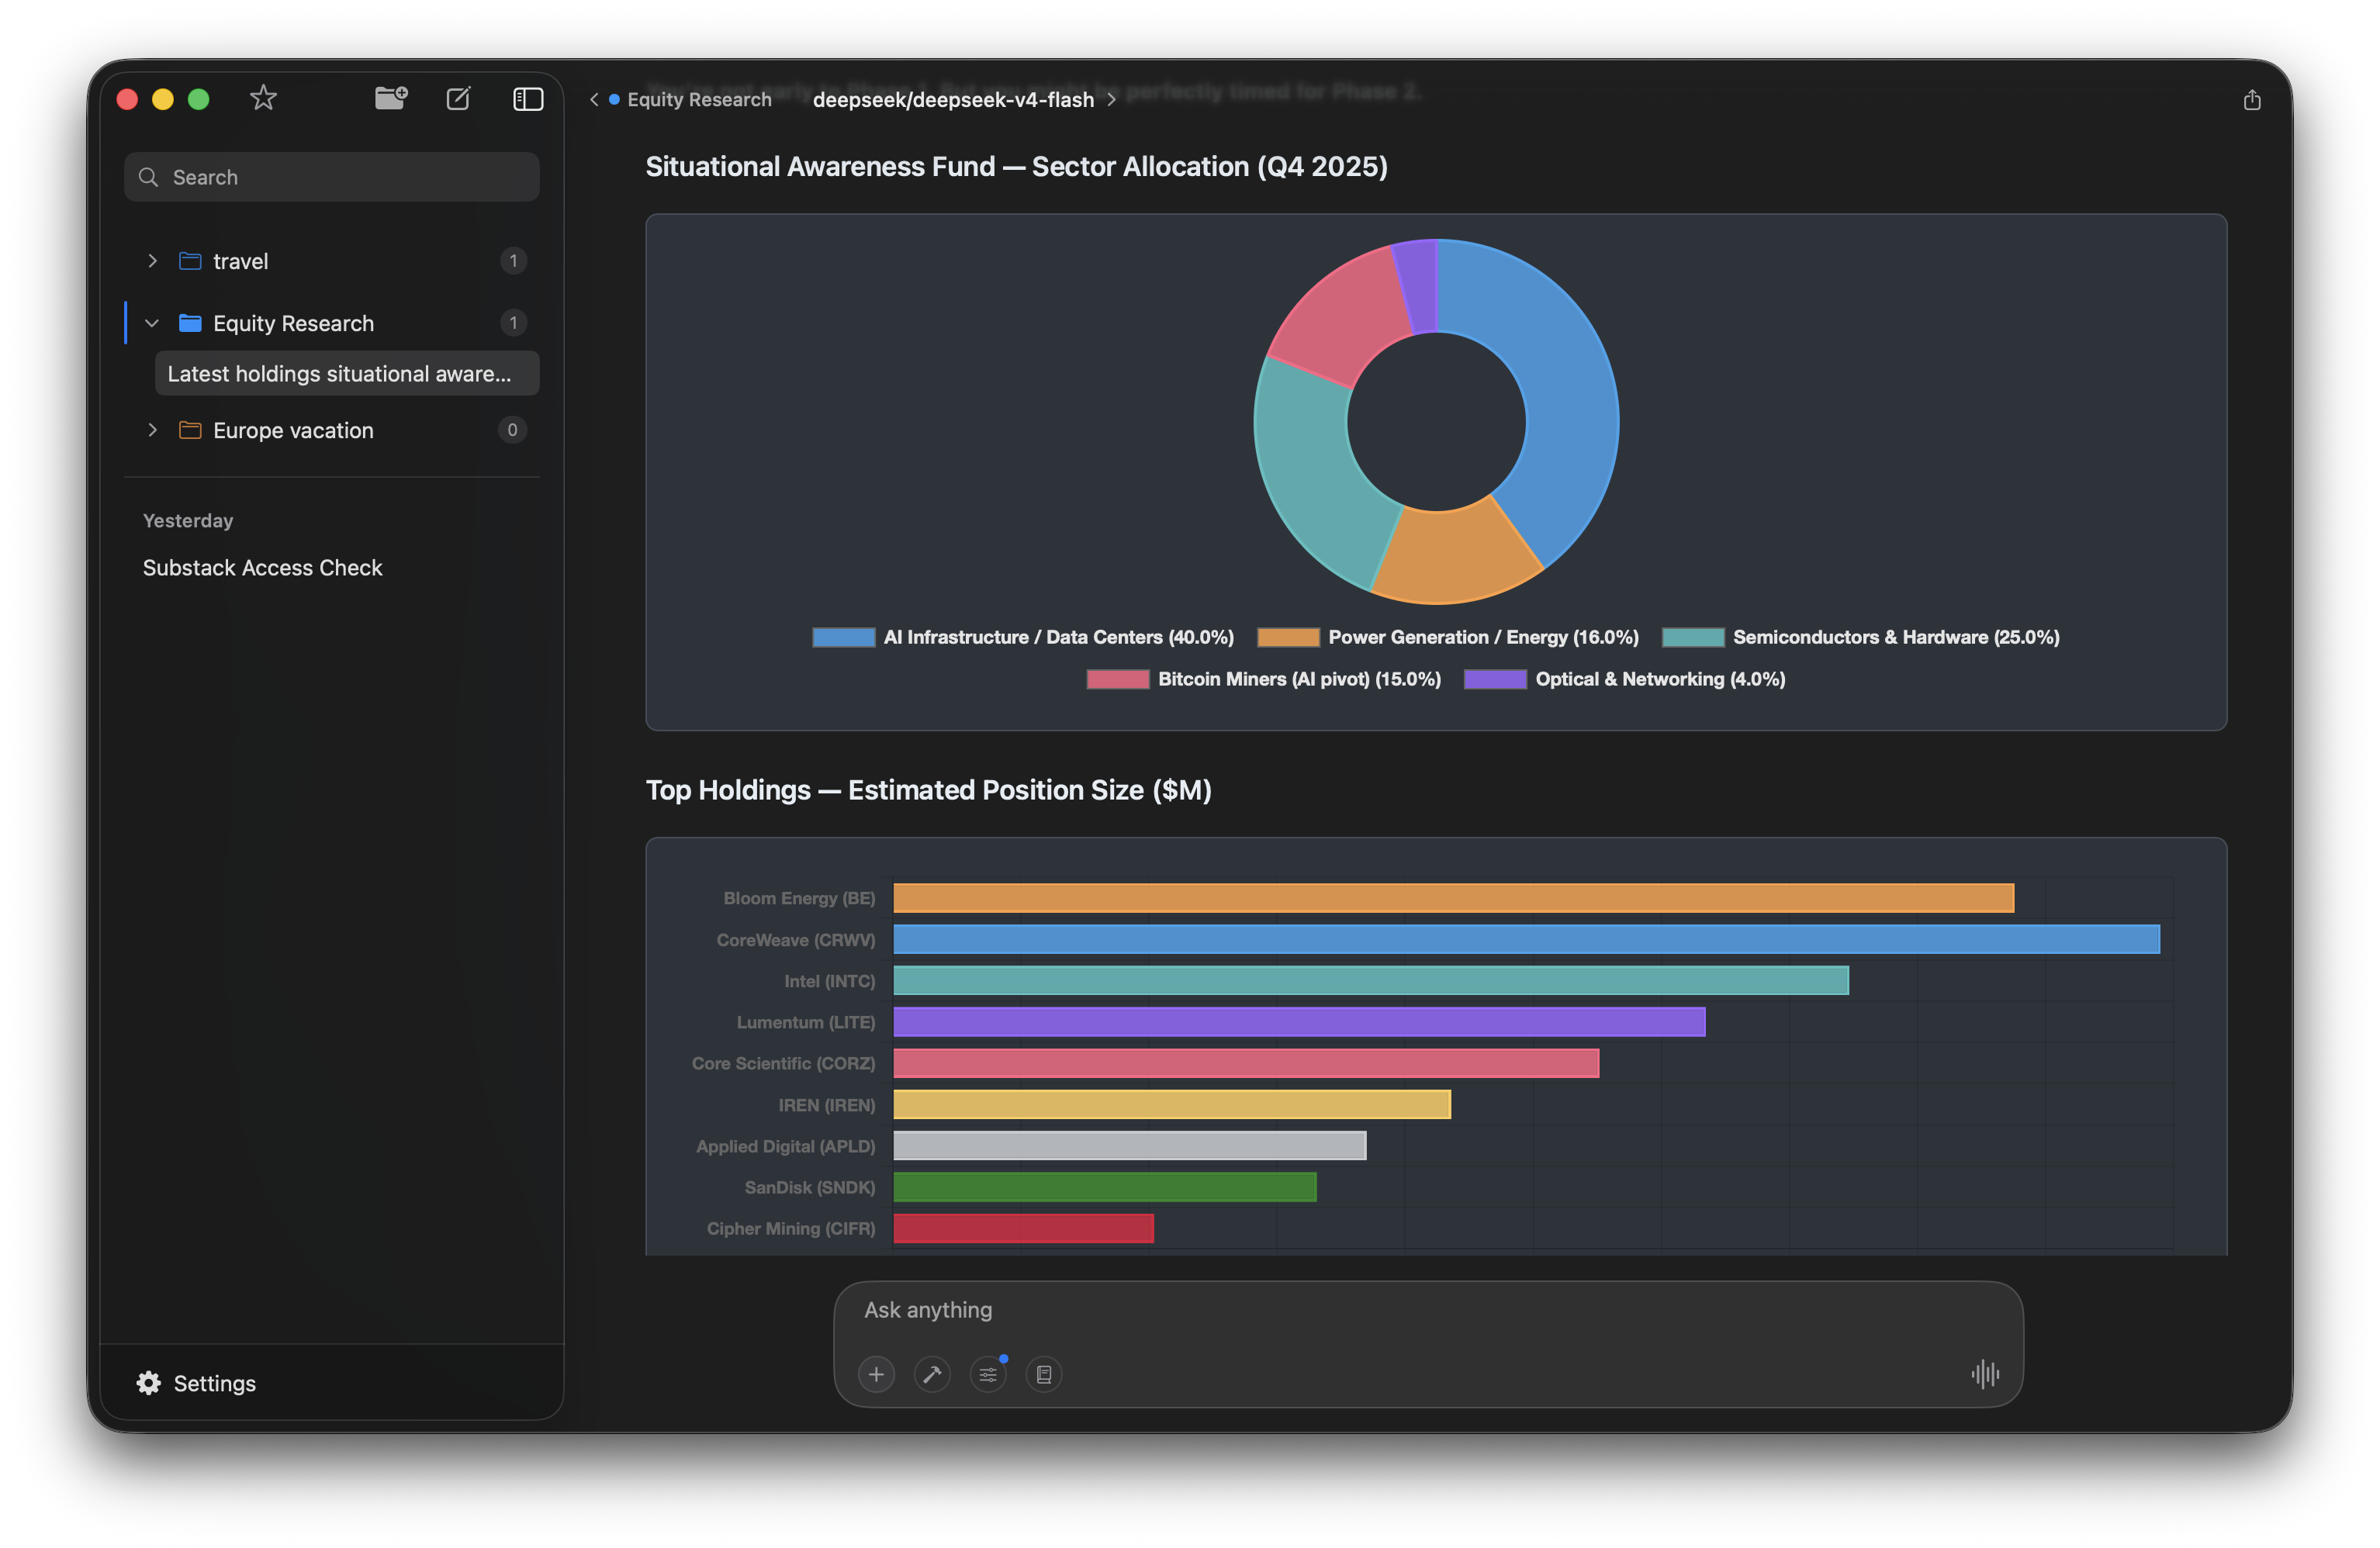Toggle the sidebar panel icon

528,98
